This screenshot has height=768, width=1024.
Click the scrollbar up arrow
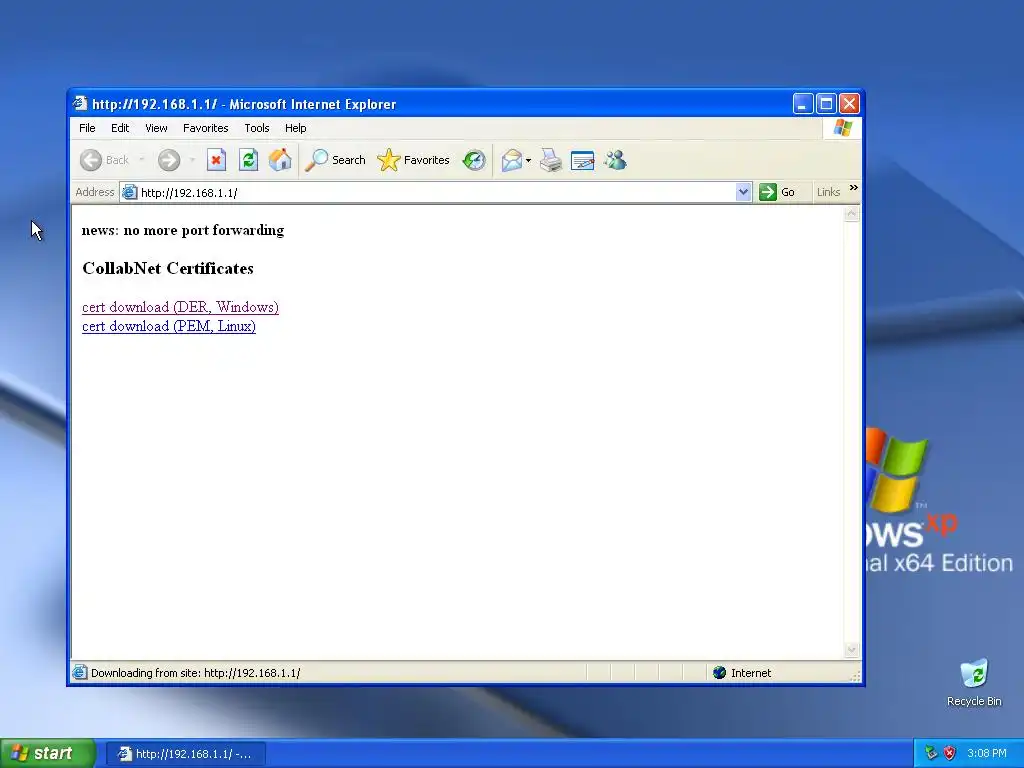point(852,214)
